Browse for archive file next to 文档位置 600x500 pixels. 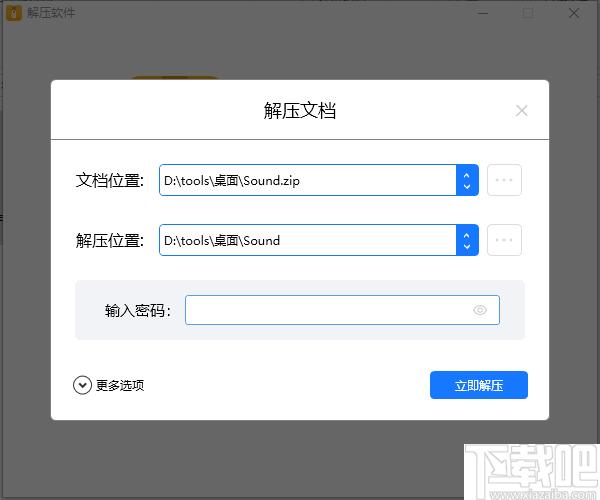[504, 181]
